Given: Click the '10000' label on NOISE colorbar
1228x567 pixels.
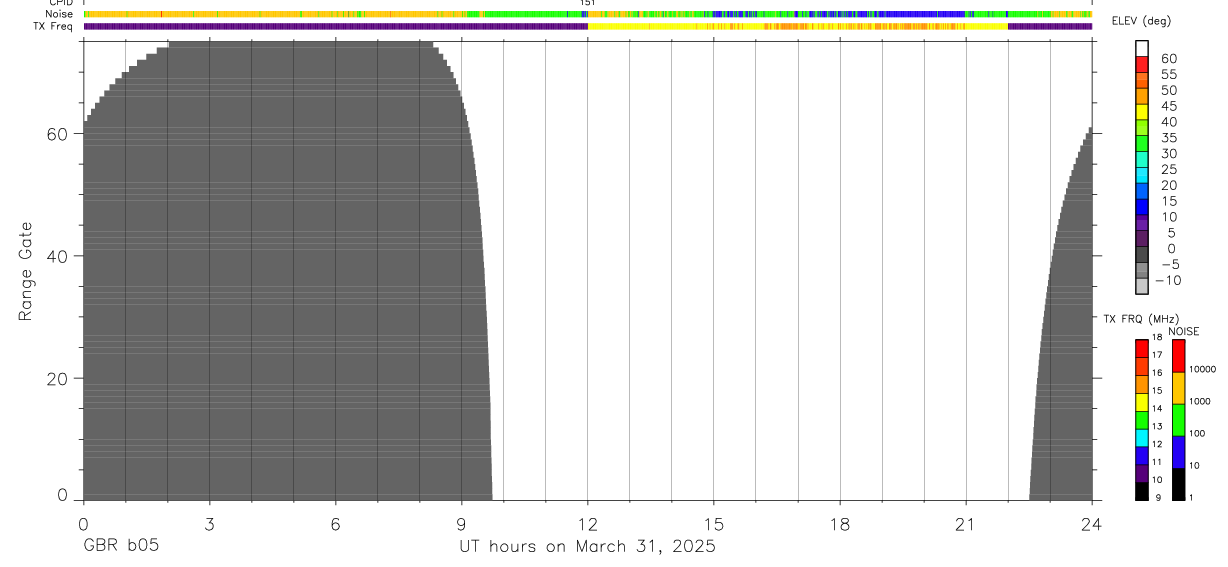Looking at the screenshot, I should (x=1203, y=369).
